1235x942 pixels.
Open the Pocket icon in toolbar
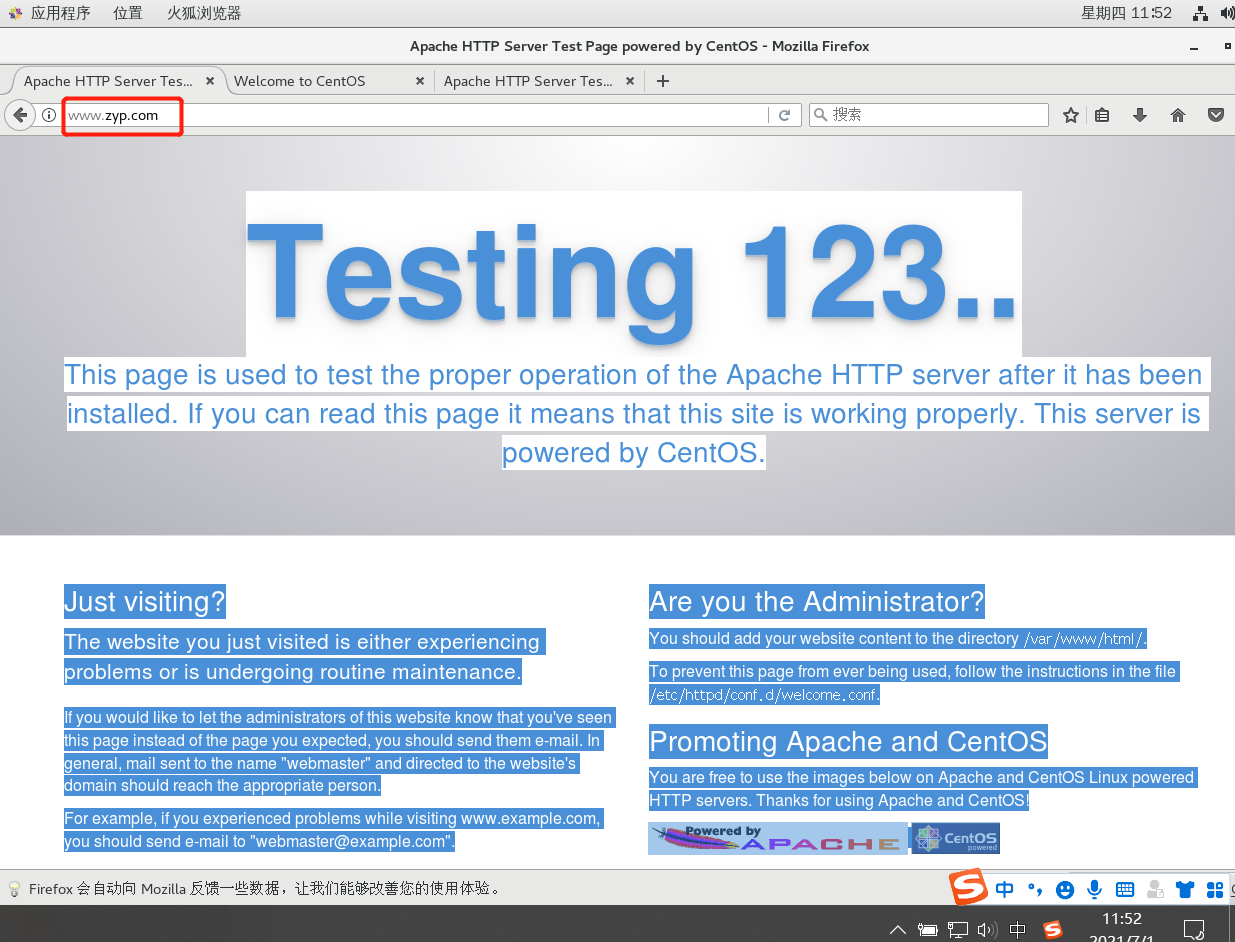click(1216, 115)
